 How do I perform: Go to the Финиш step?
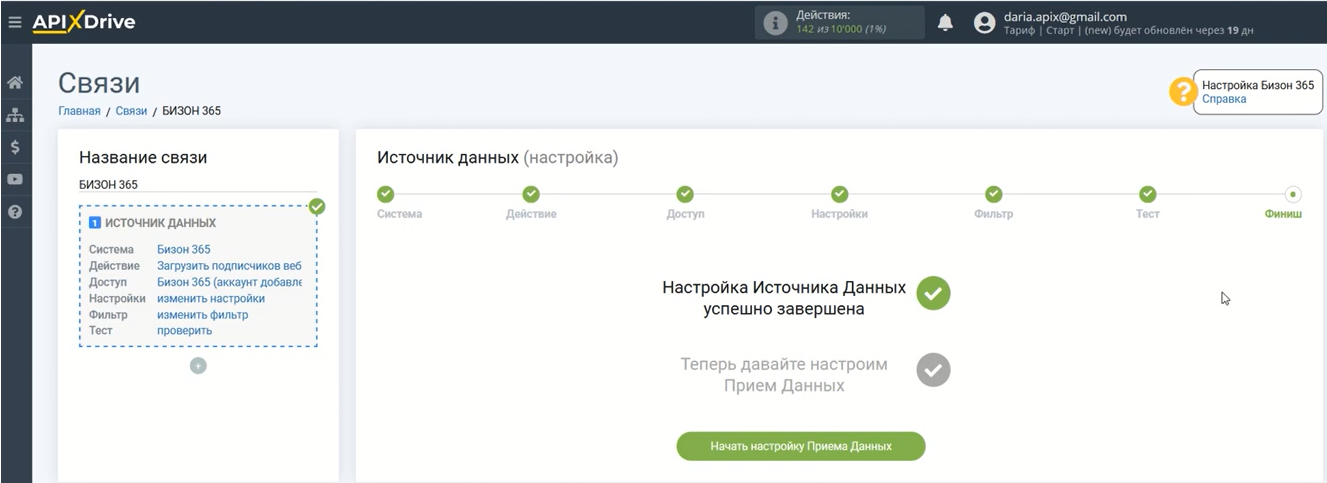[x=1293, y=194]
